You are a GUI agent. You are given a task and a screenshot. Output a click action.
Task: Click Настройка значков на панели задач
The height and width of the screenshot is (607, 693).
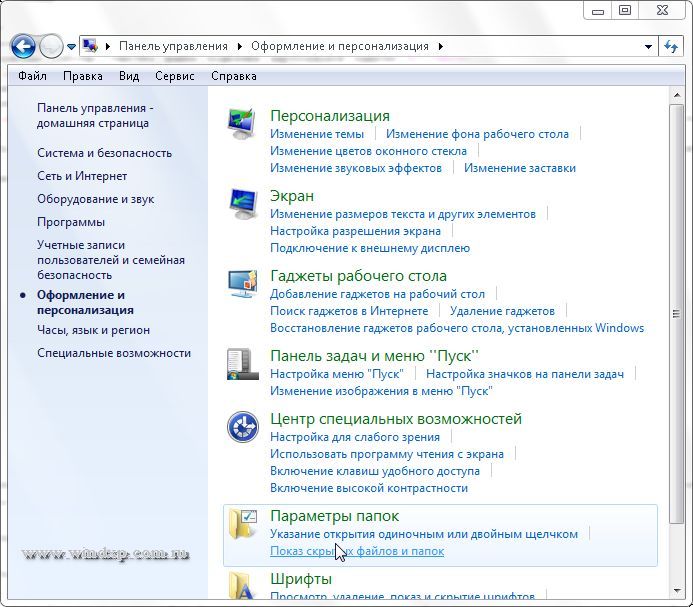(x=525, y=374)
